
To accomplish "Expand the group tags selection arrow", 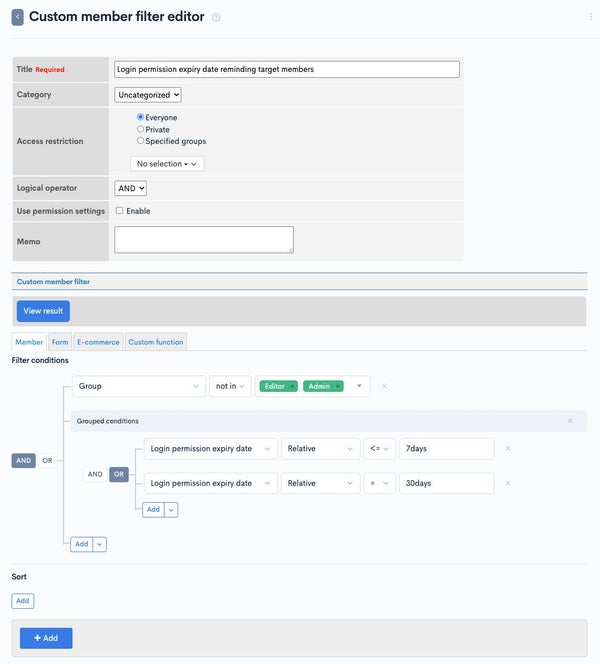I will [x=359, y=386].
